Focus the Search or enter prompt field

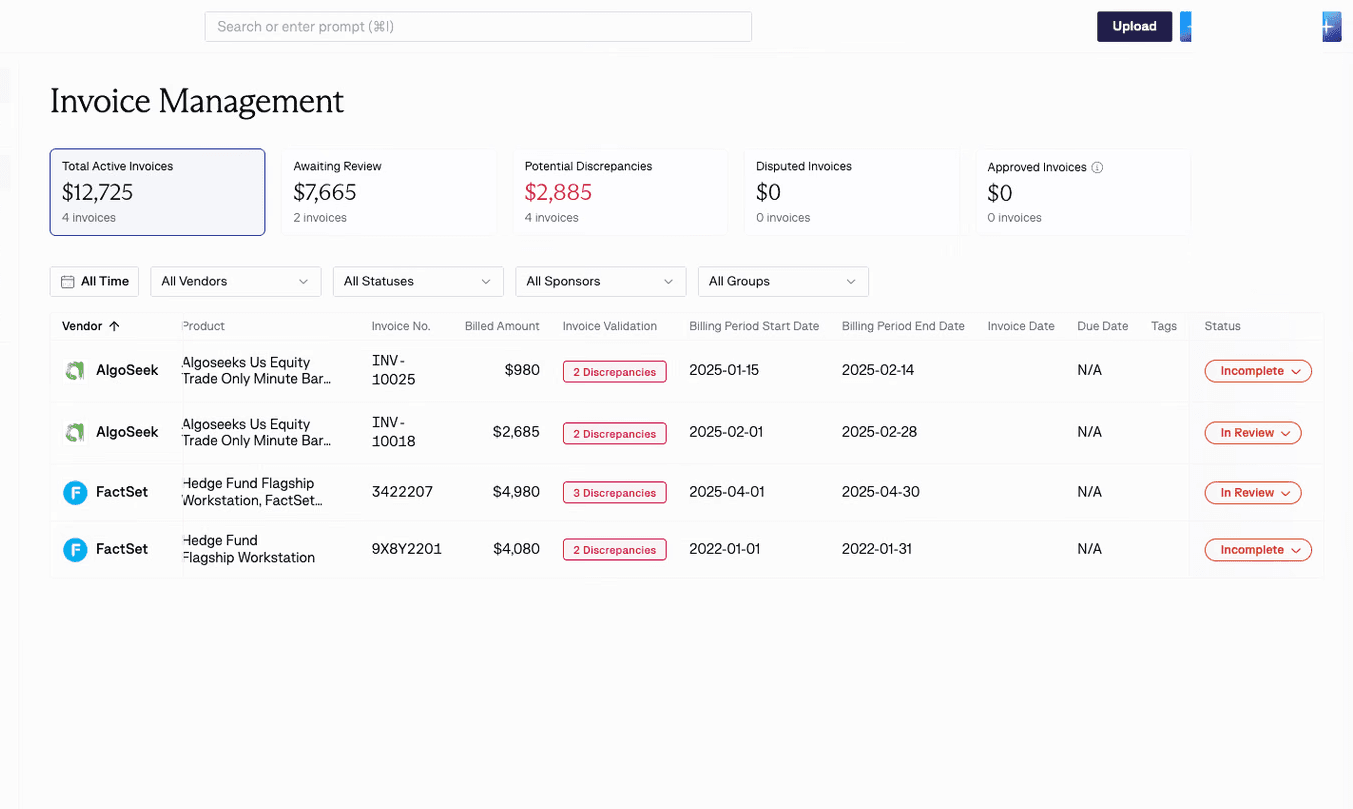[478, 27]
